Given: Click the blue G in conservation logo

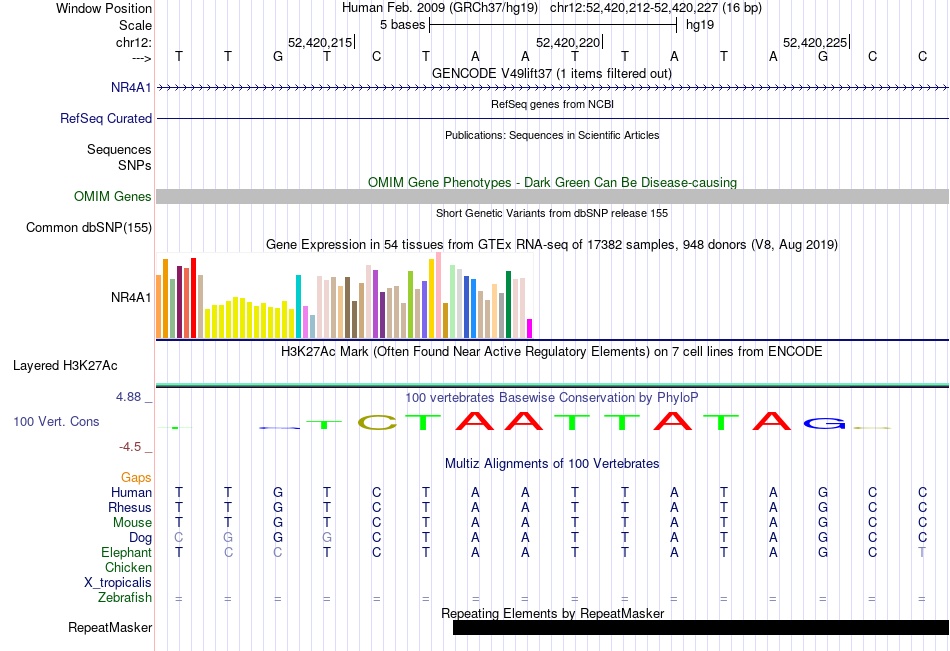Looking at the screenshot, I should (x=823, y=423).
